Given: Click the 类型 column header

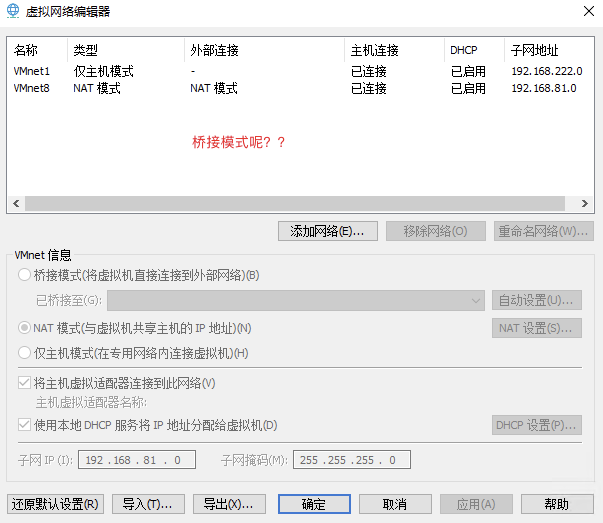Looking at the screenshot, I should click(x=126, y=50).
